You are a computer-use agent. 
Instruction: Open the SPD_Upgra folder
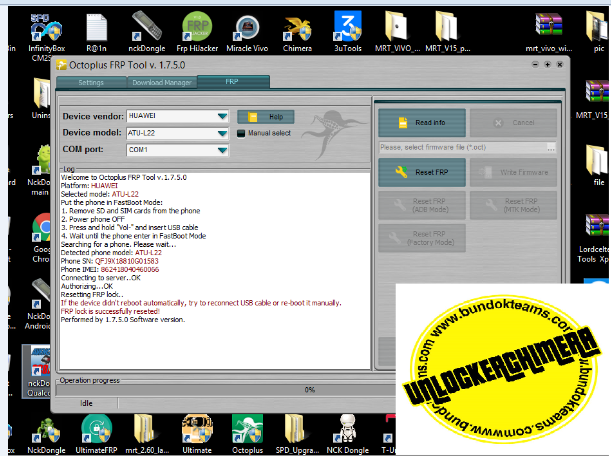pyautogui.click(x=297, y=433)
